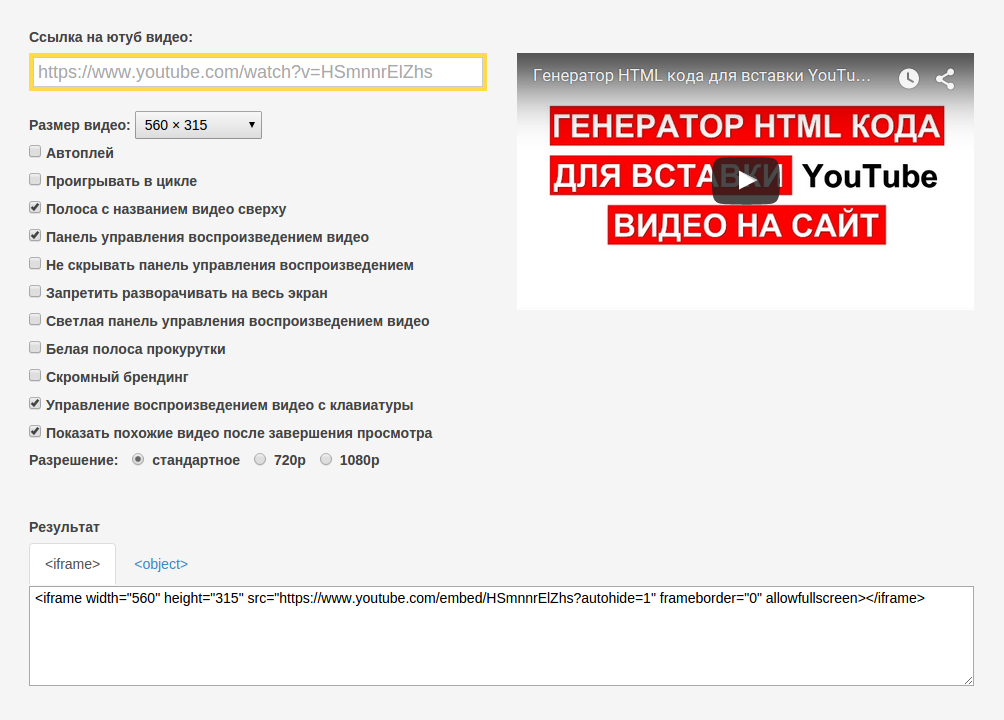Click the Результат heading
1004x720 pixels.
click(64, 527)
